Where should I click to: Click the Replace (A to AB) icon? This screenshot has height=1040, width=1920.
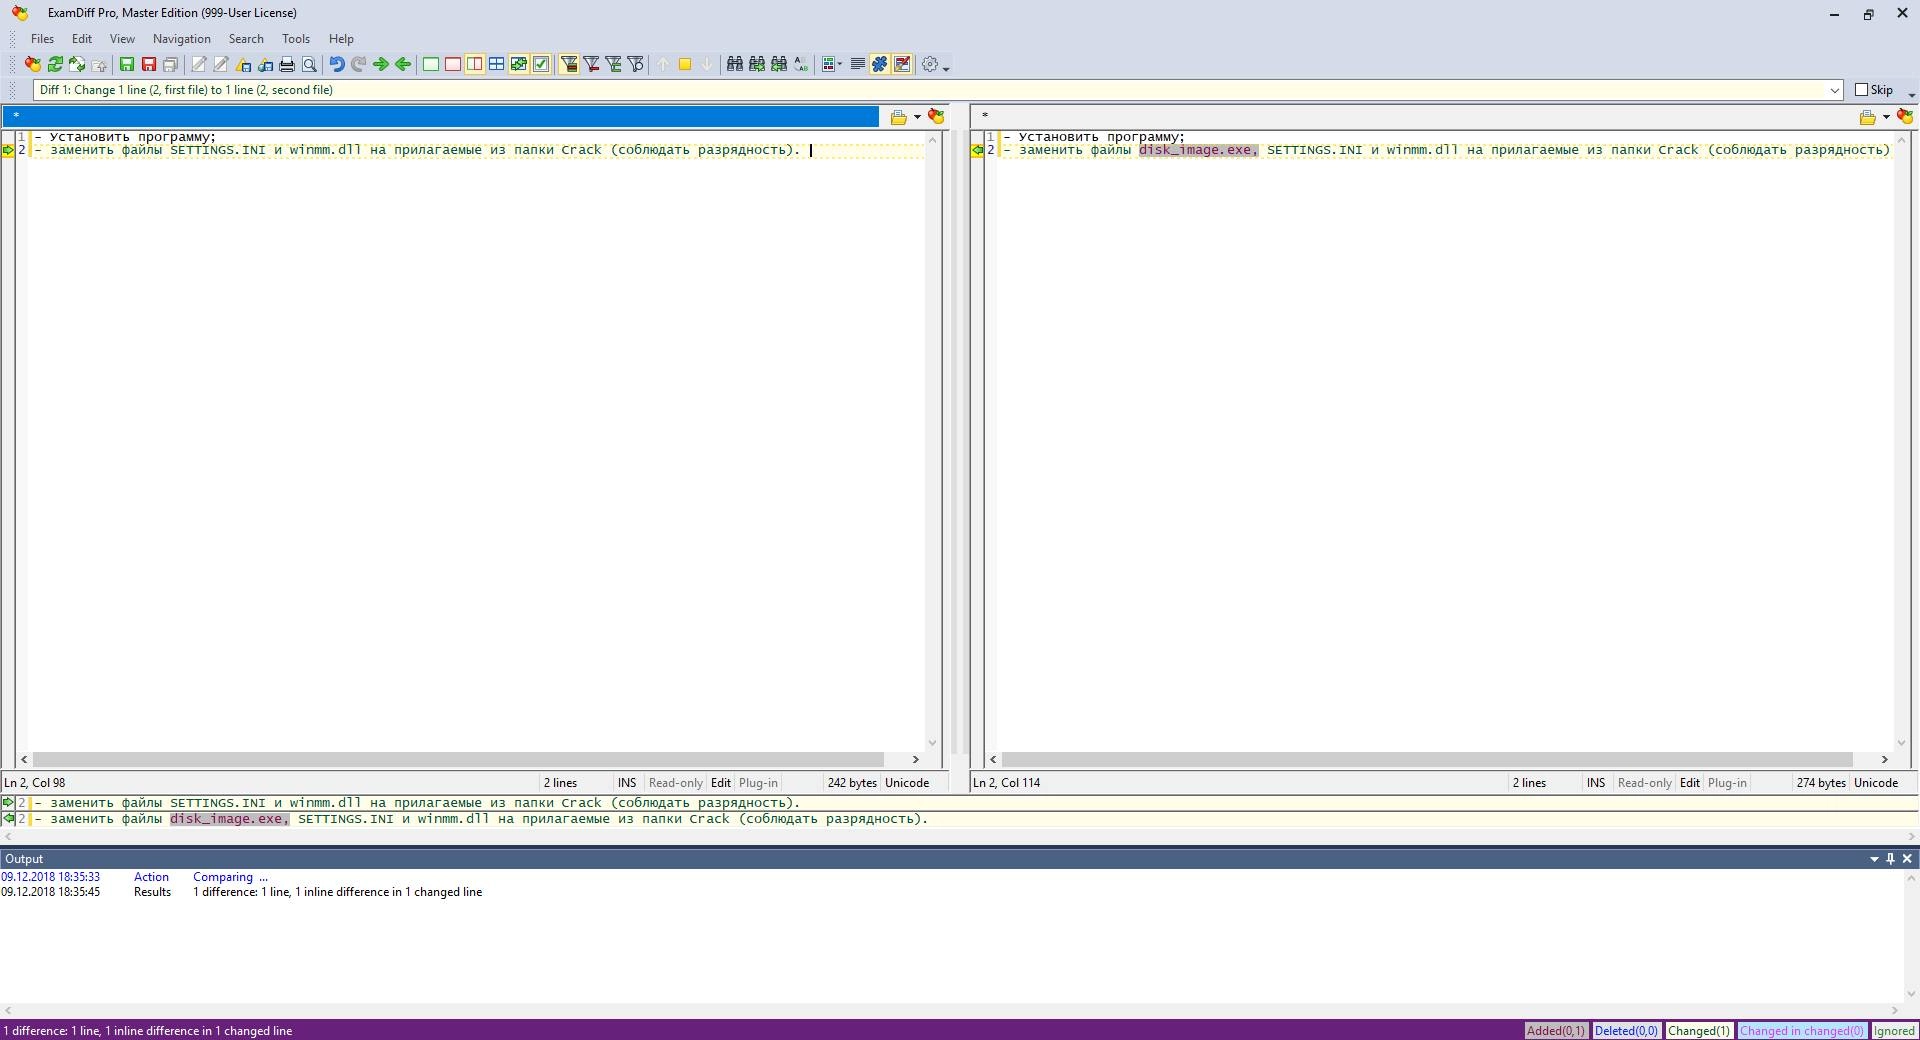click(x=801, y=64)
